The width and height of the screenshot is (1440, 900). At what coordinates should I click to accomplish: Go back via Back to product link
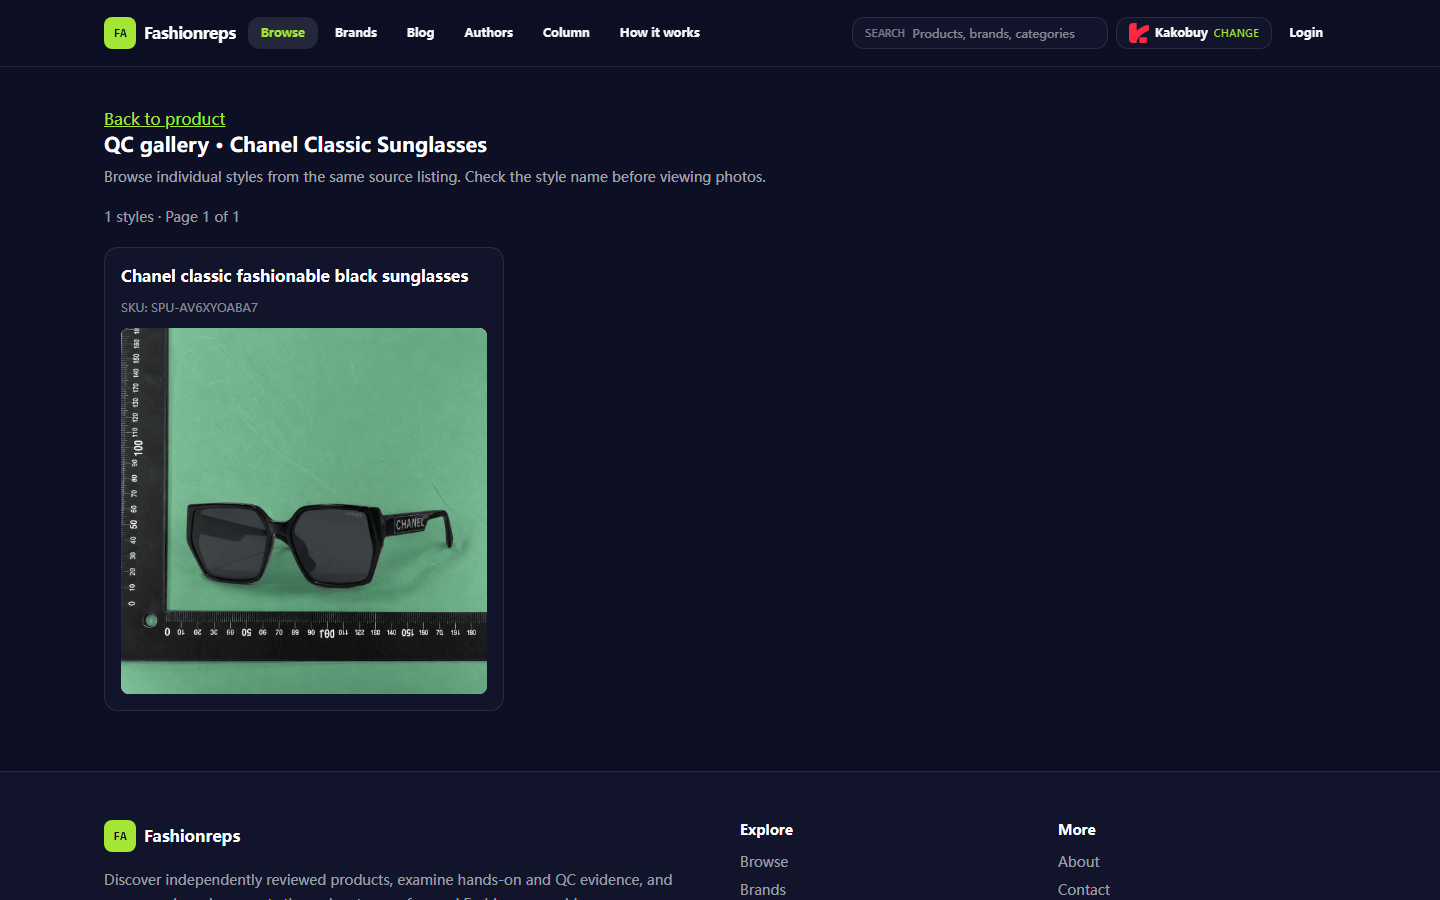pyautogui.click(x=165, y=119)
